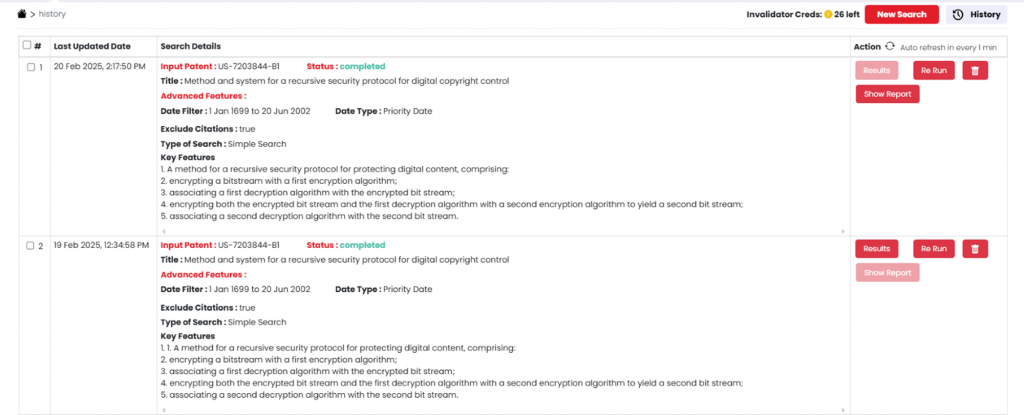Show Report for the first search
Screen dimensions: 1024x415
[888, 94]
